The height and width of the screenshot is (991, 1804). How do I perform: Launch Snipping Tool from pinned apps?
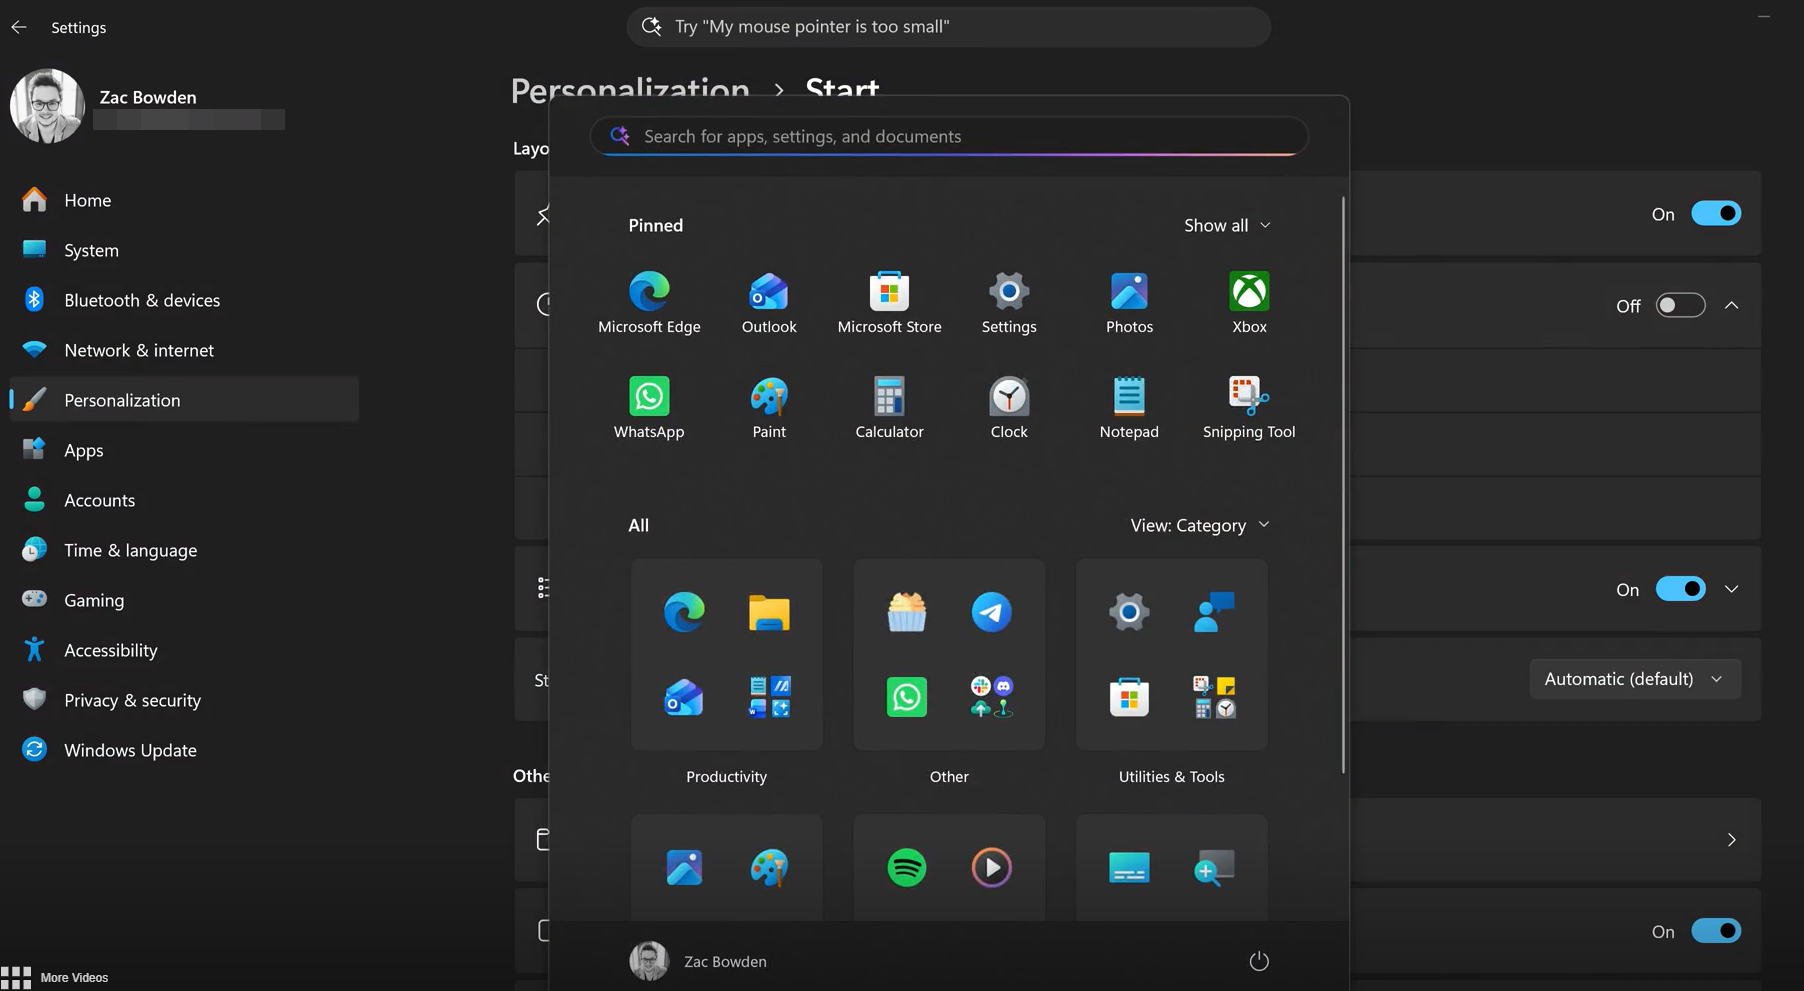point(1249,408)
